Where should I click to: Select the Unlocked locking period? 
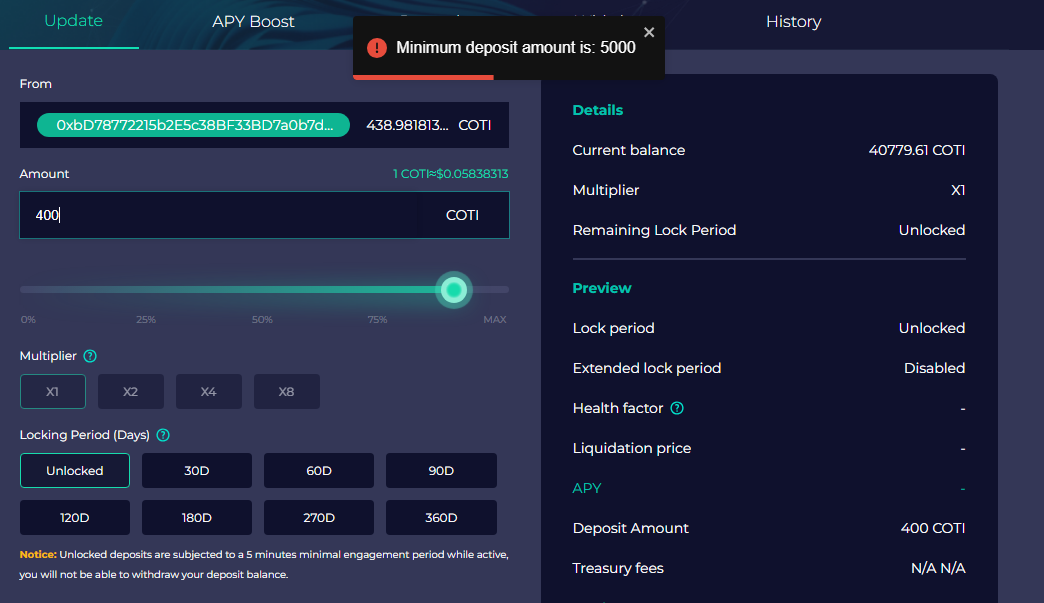pos(75,471)
